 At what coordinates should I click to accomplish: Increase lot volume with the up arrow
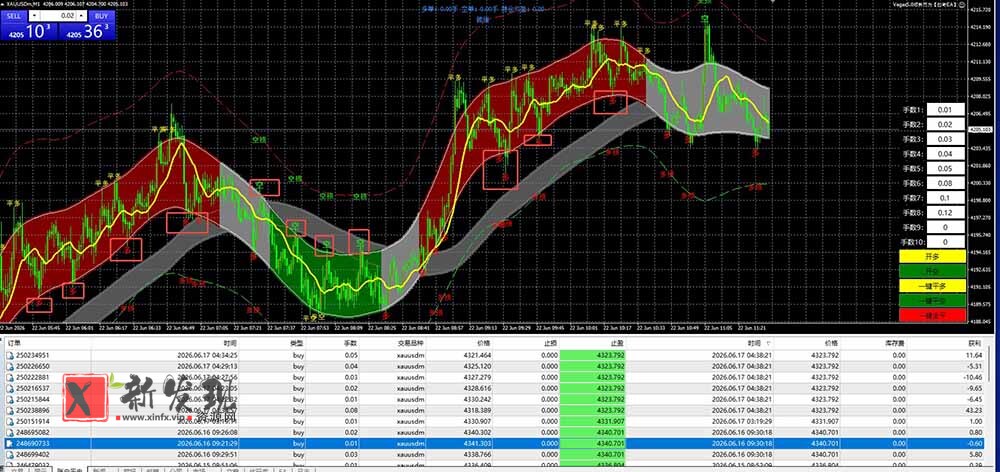coord(82,15)
